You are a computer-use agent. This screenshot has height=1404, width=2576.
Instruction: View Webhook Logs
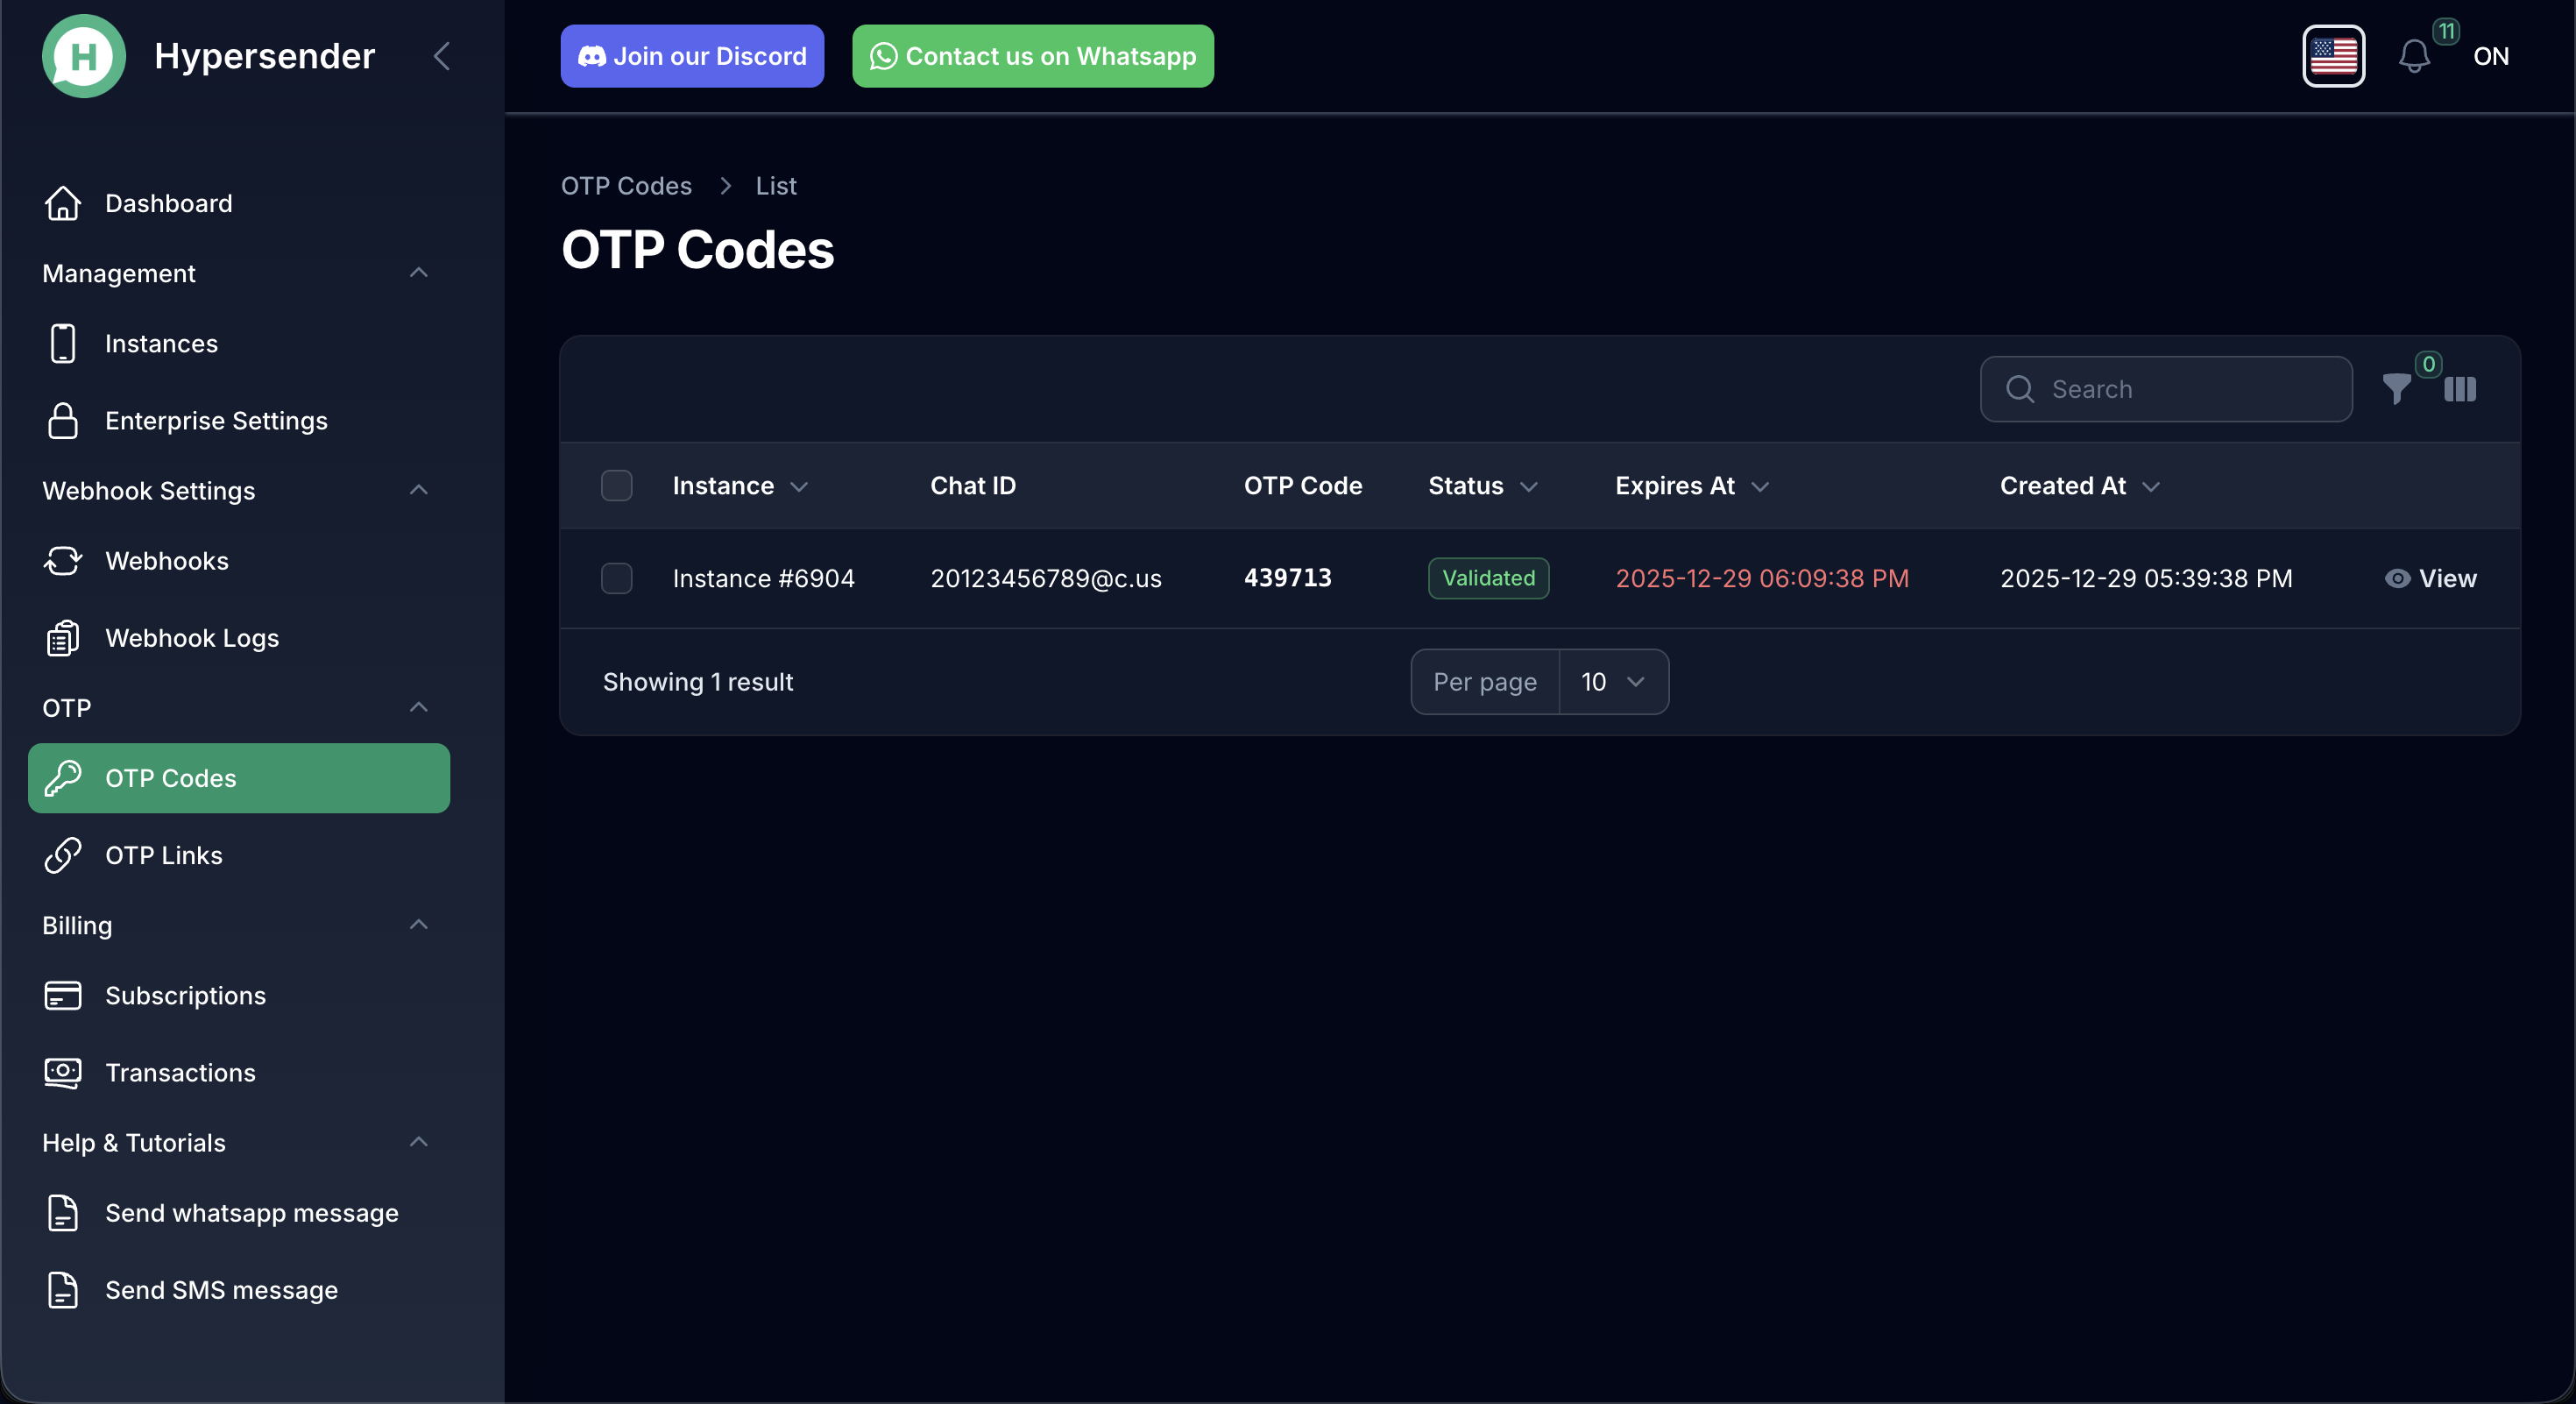coord(192,638)
